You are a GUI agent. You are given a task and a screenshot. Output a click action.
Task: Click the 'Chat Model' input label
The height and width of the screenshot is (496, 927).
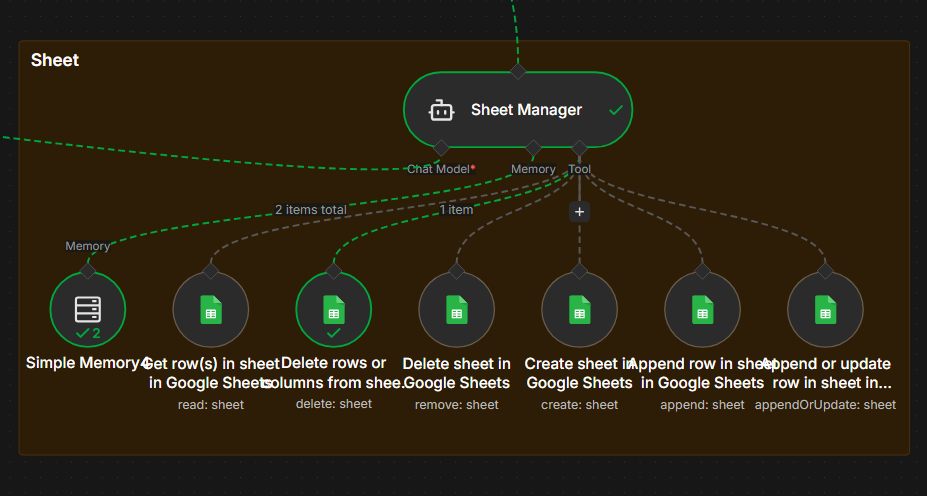click(x=438, y=169)
